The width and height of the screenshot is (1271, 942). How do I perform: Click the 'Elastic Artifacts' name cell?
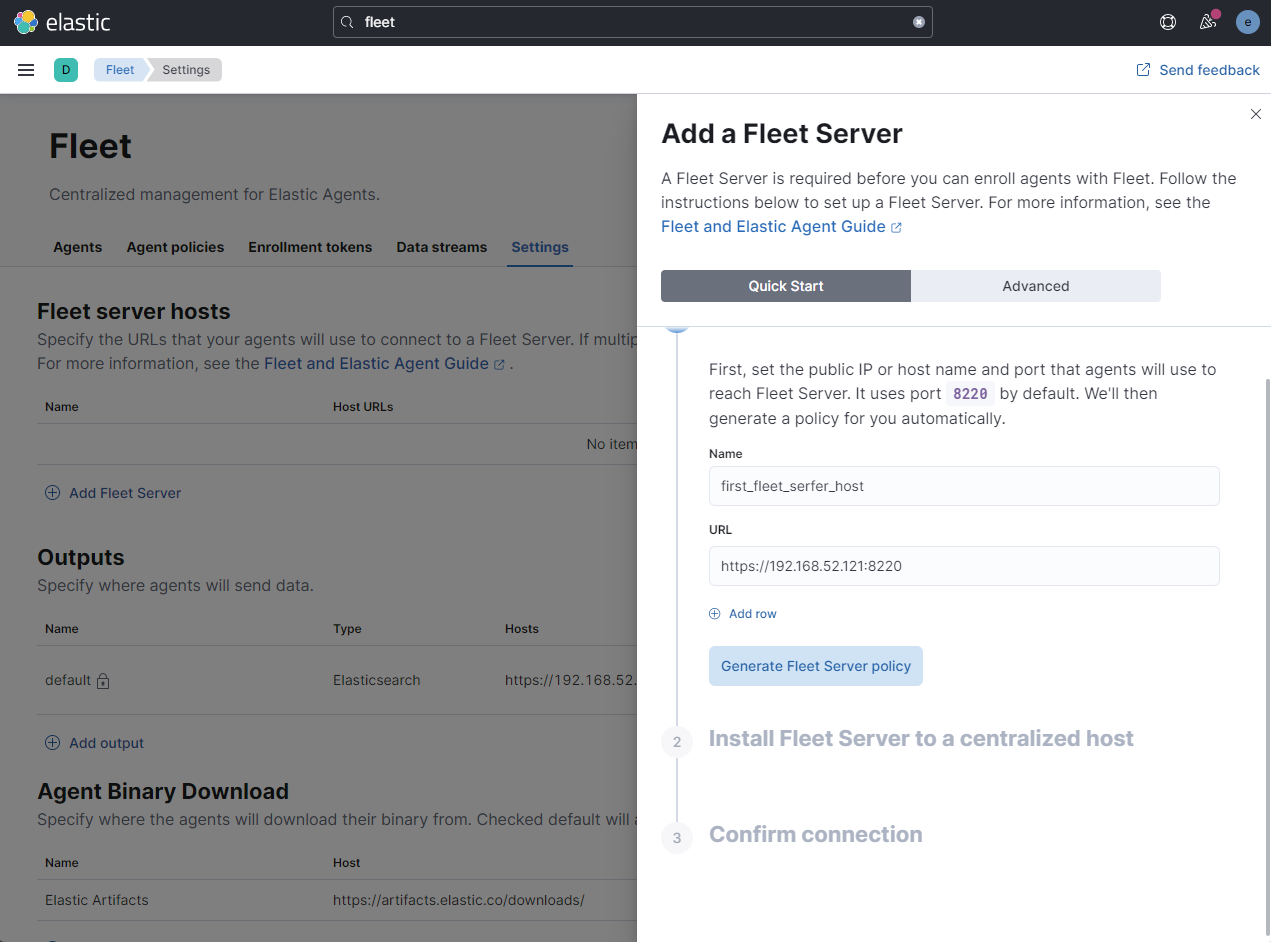click(x=97, y=900)
